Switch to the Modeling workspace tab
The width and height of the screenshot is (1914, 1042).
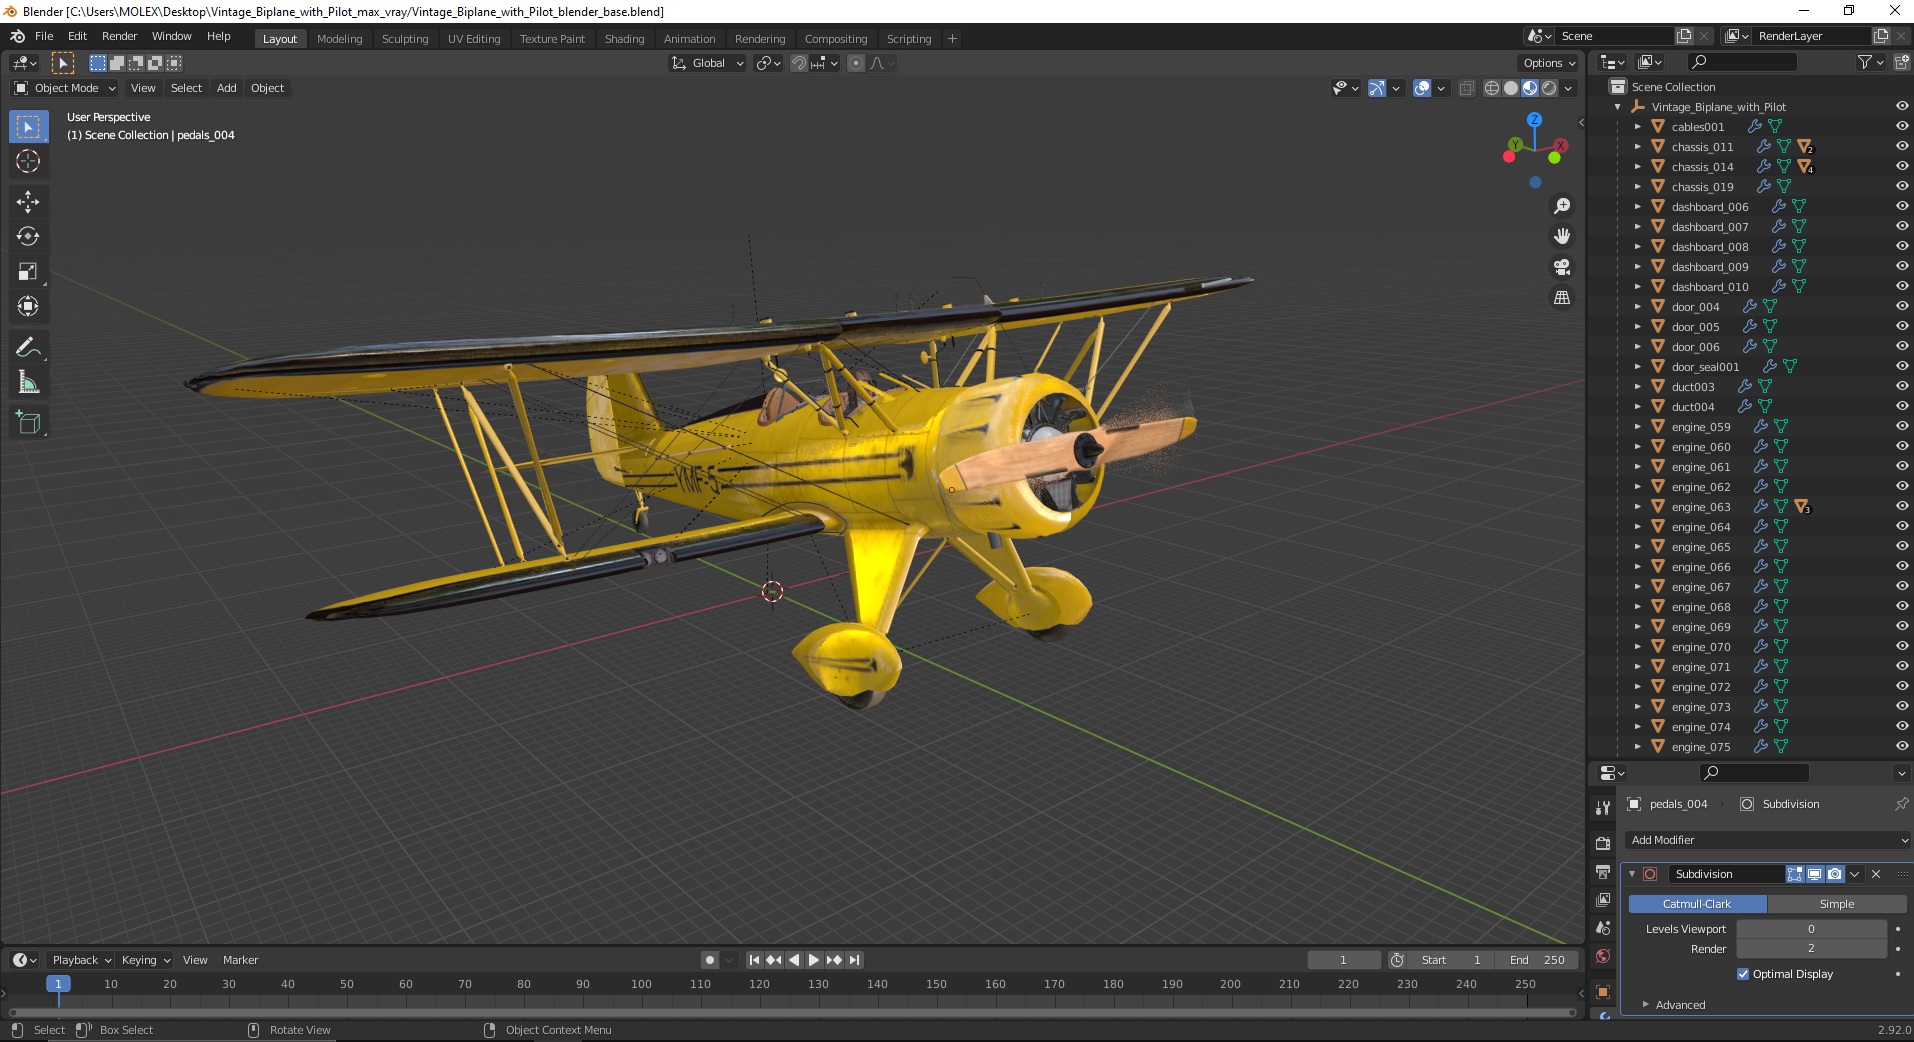339,39
